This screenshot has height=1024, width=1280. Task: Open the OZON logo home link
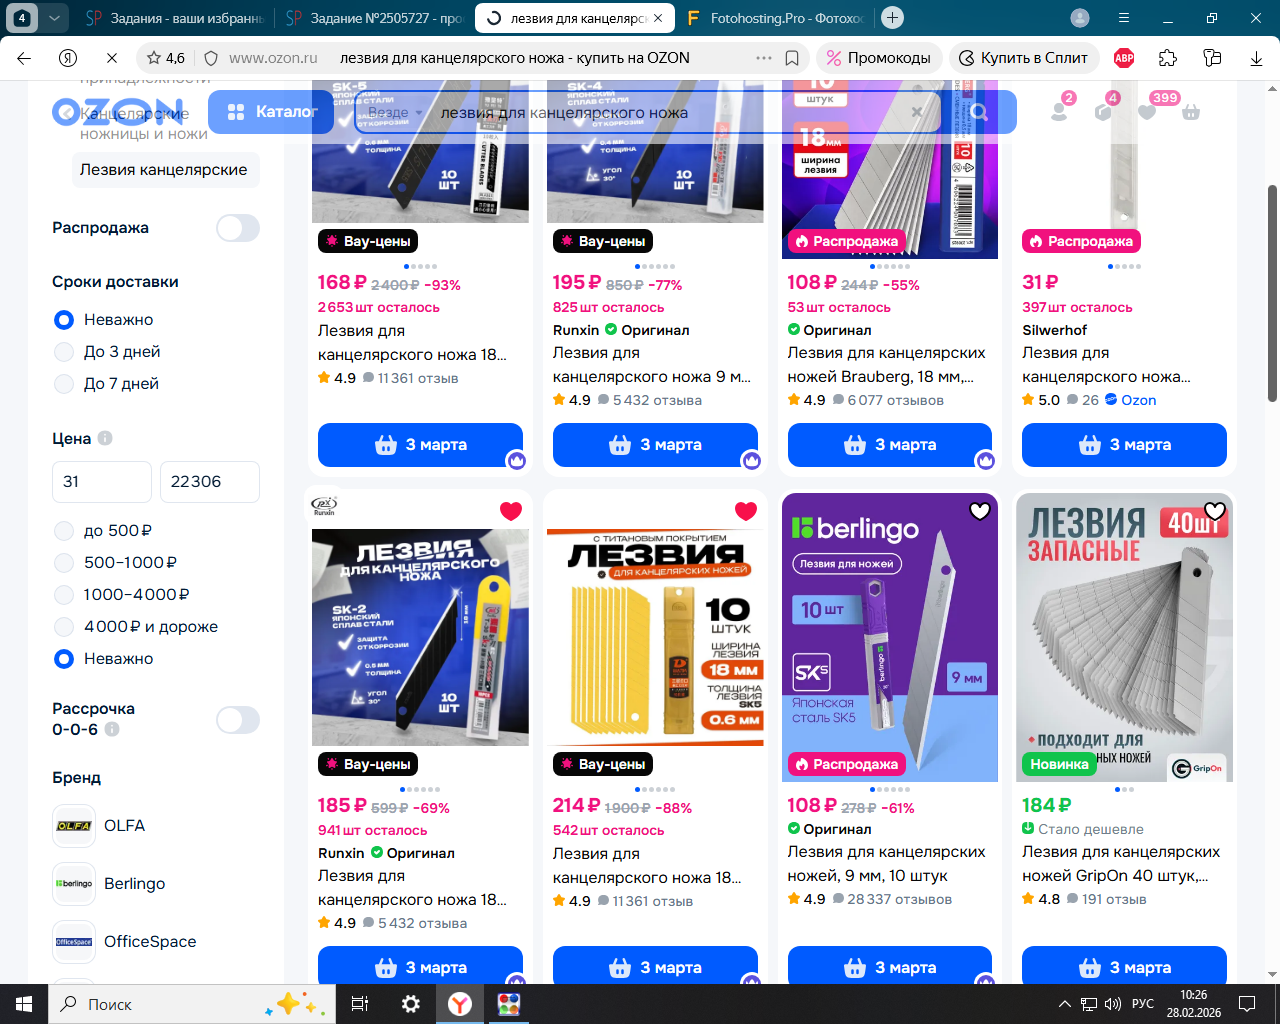(x=118, y=111)
